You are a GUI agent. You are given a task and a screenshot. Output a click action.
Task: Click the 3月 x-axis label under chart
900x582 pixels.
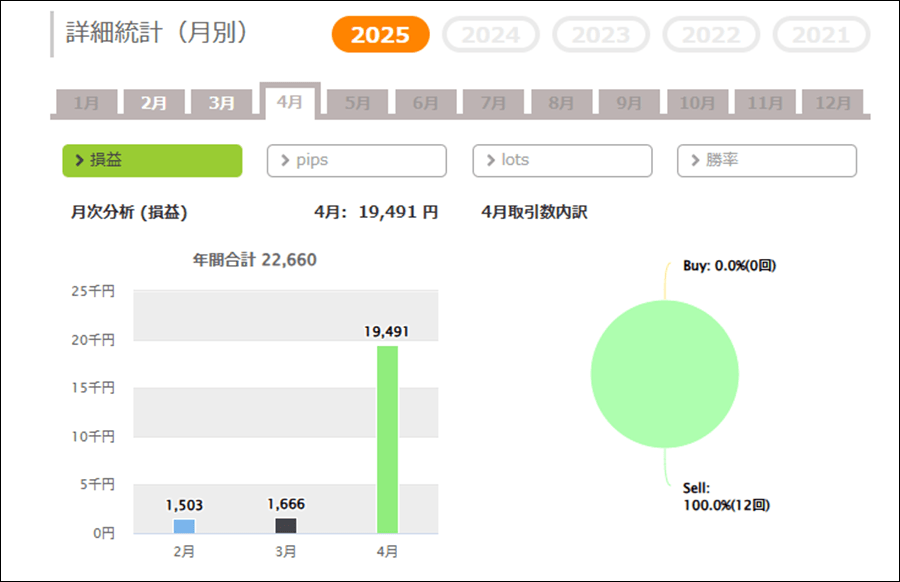click(286, 552)
